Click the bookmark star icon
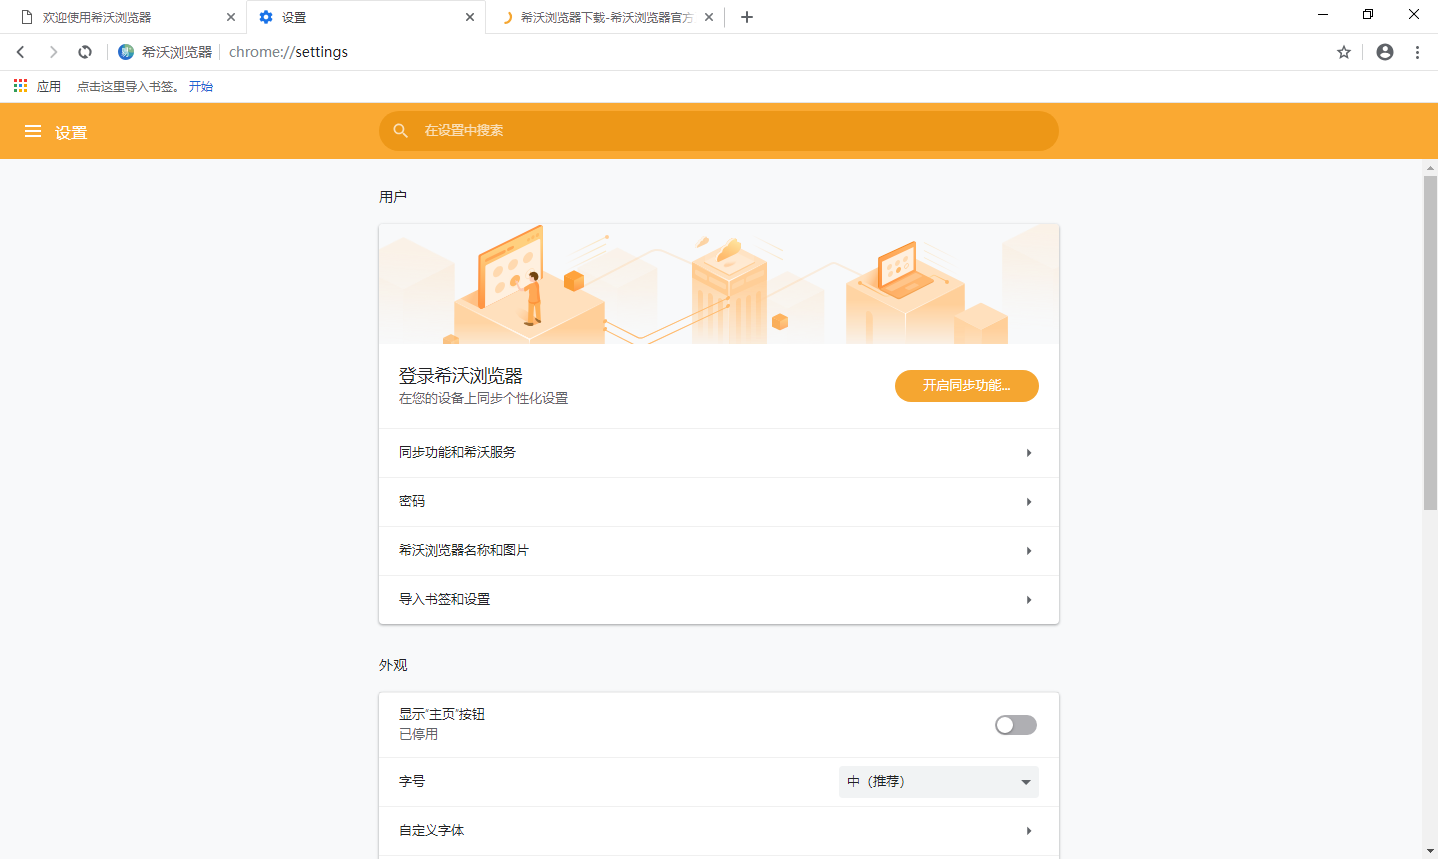Viewport: 1438px width, 859px height. pos(1343,51)
